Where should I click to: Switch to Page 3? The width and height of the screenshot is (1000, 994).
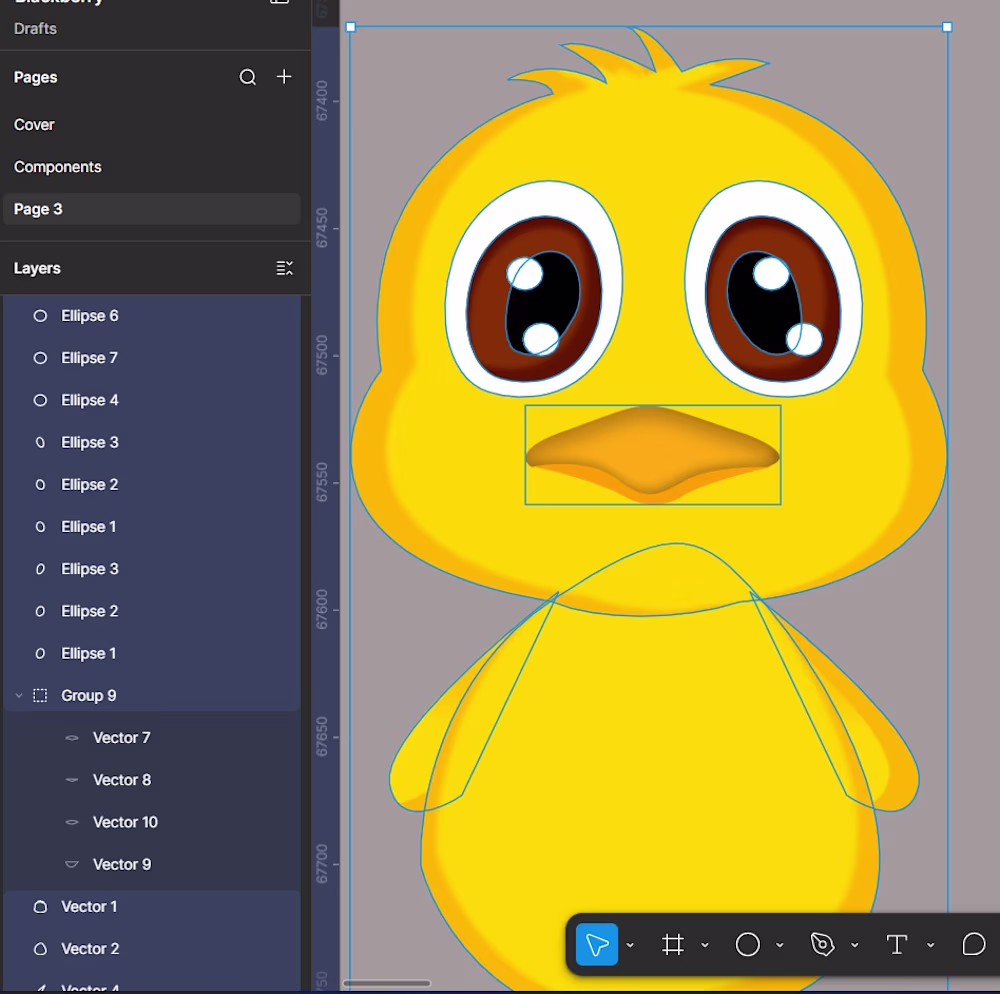152,208
